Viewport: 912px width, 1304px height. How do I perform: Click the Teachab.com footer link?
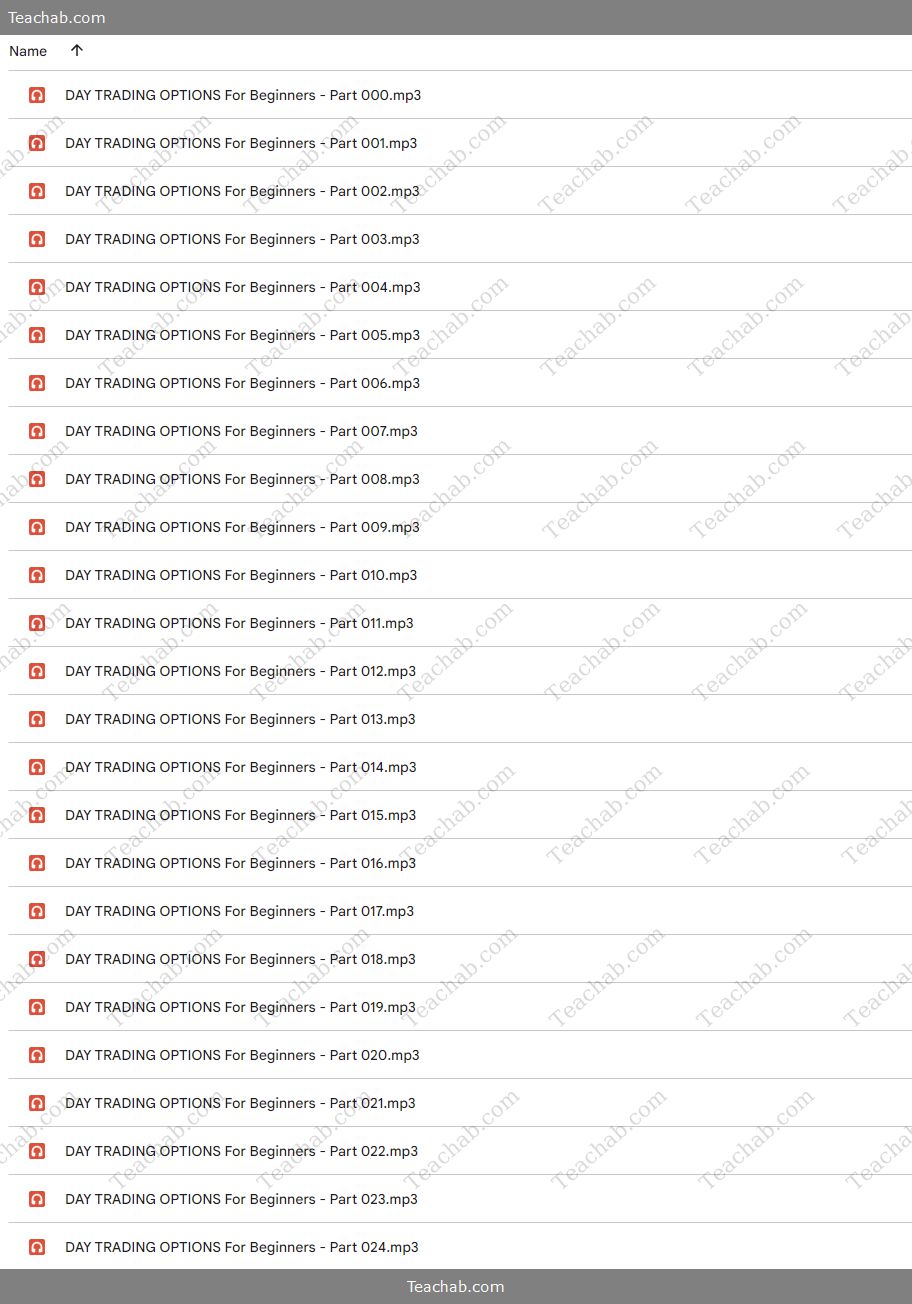(x=456, y=1287)
